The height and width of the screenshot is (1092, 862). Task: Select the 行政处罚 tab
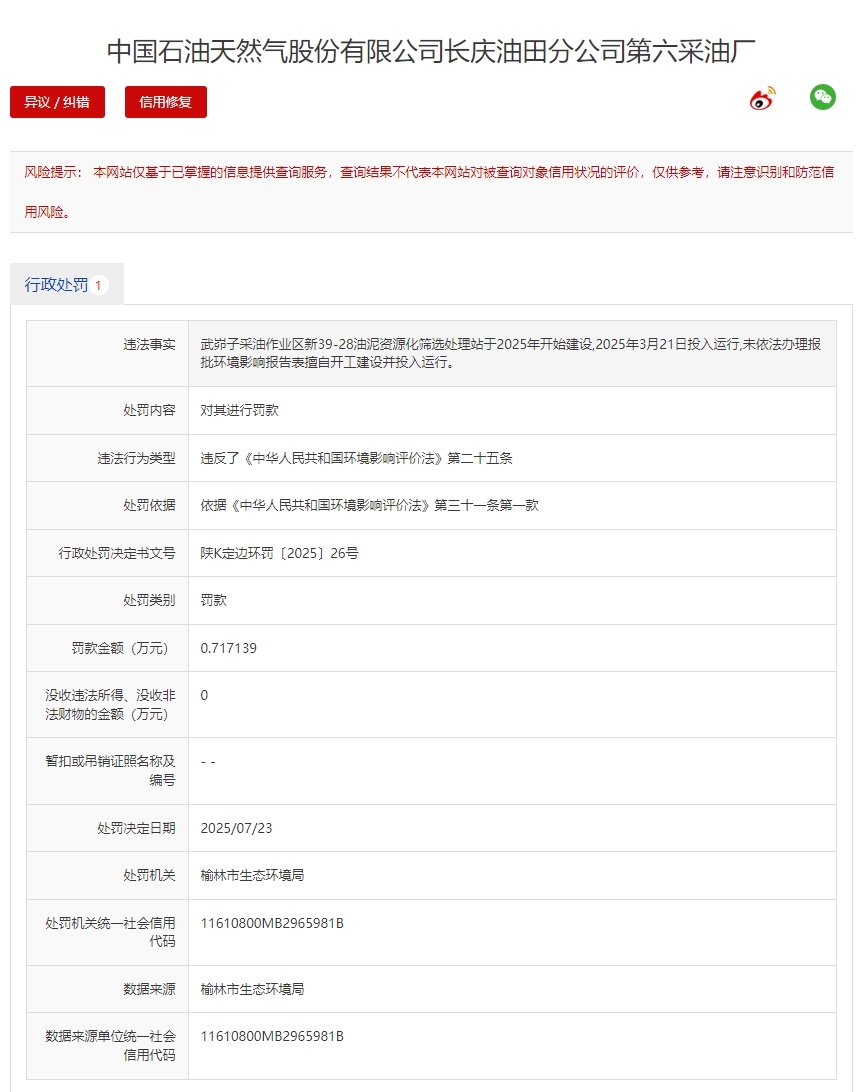pyautogui.click(x=67, y=284)
